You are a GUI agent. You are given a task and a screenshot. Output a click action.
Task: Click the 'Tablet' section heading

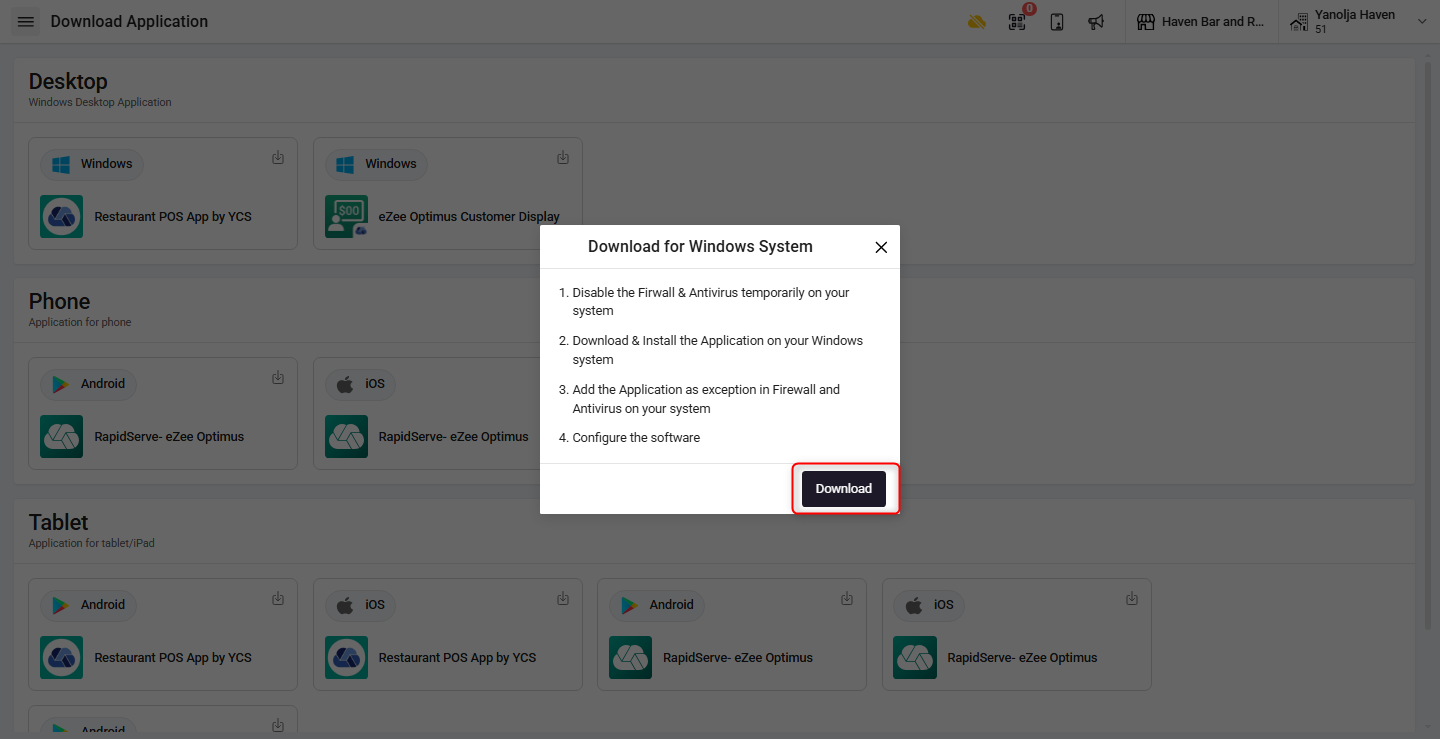pos(58,523)
